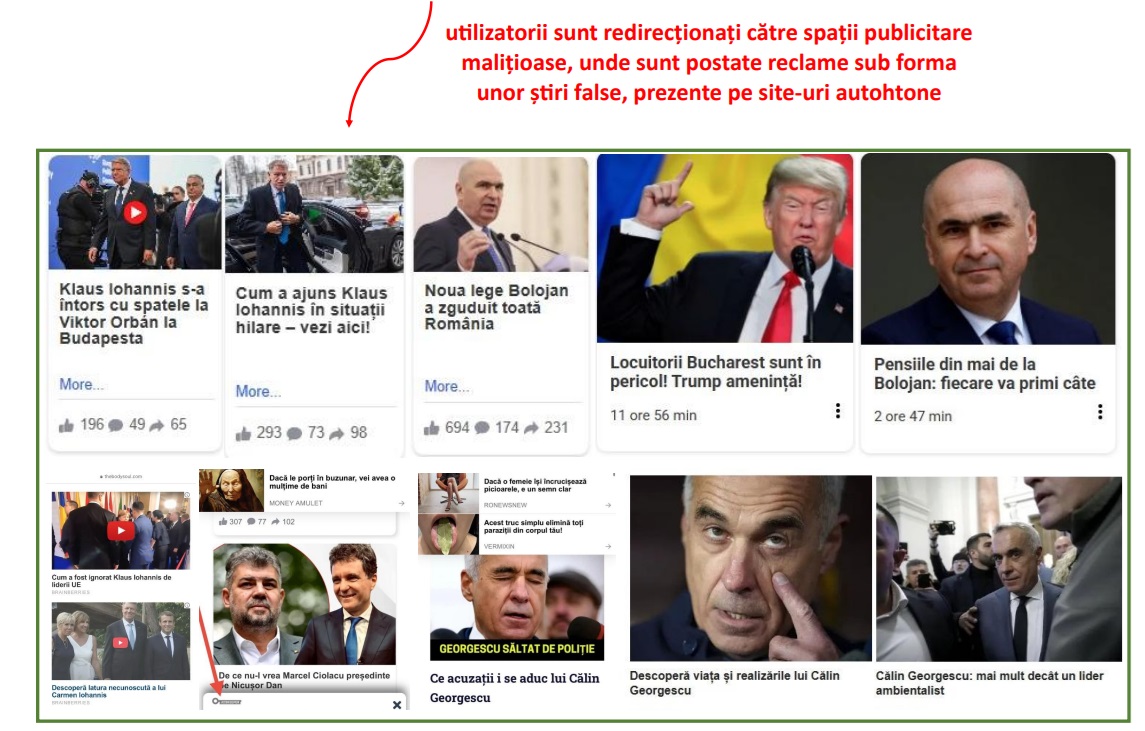Click the large Bolojan portrait above 'Pensiile din mai'

(x=987, y=249)
